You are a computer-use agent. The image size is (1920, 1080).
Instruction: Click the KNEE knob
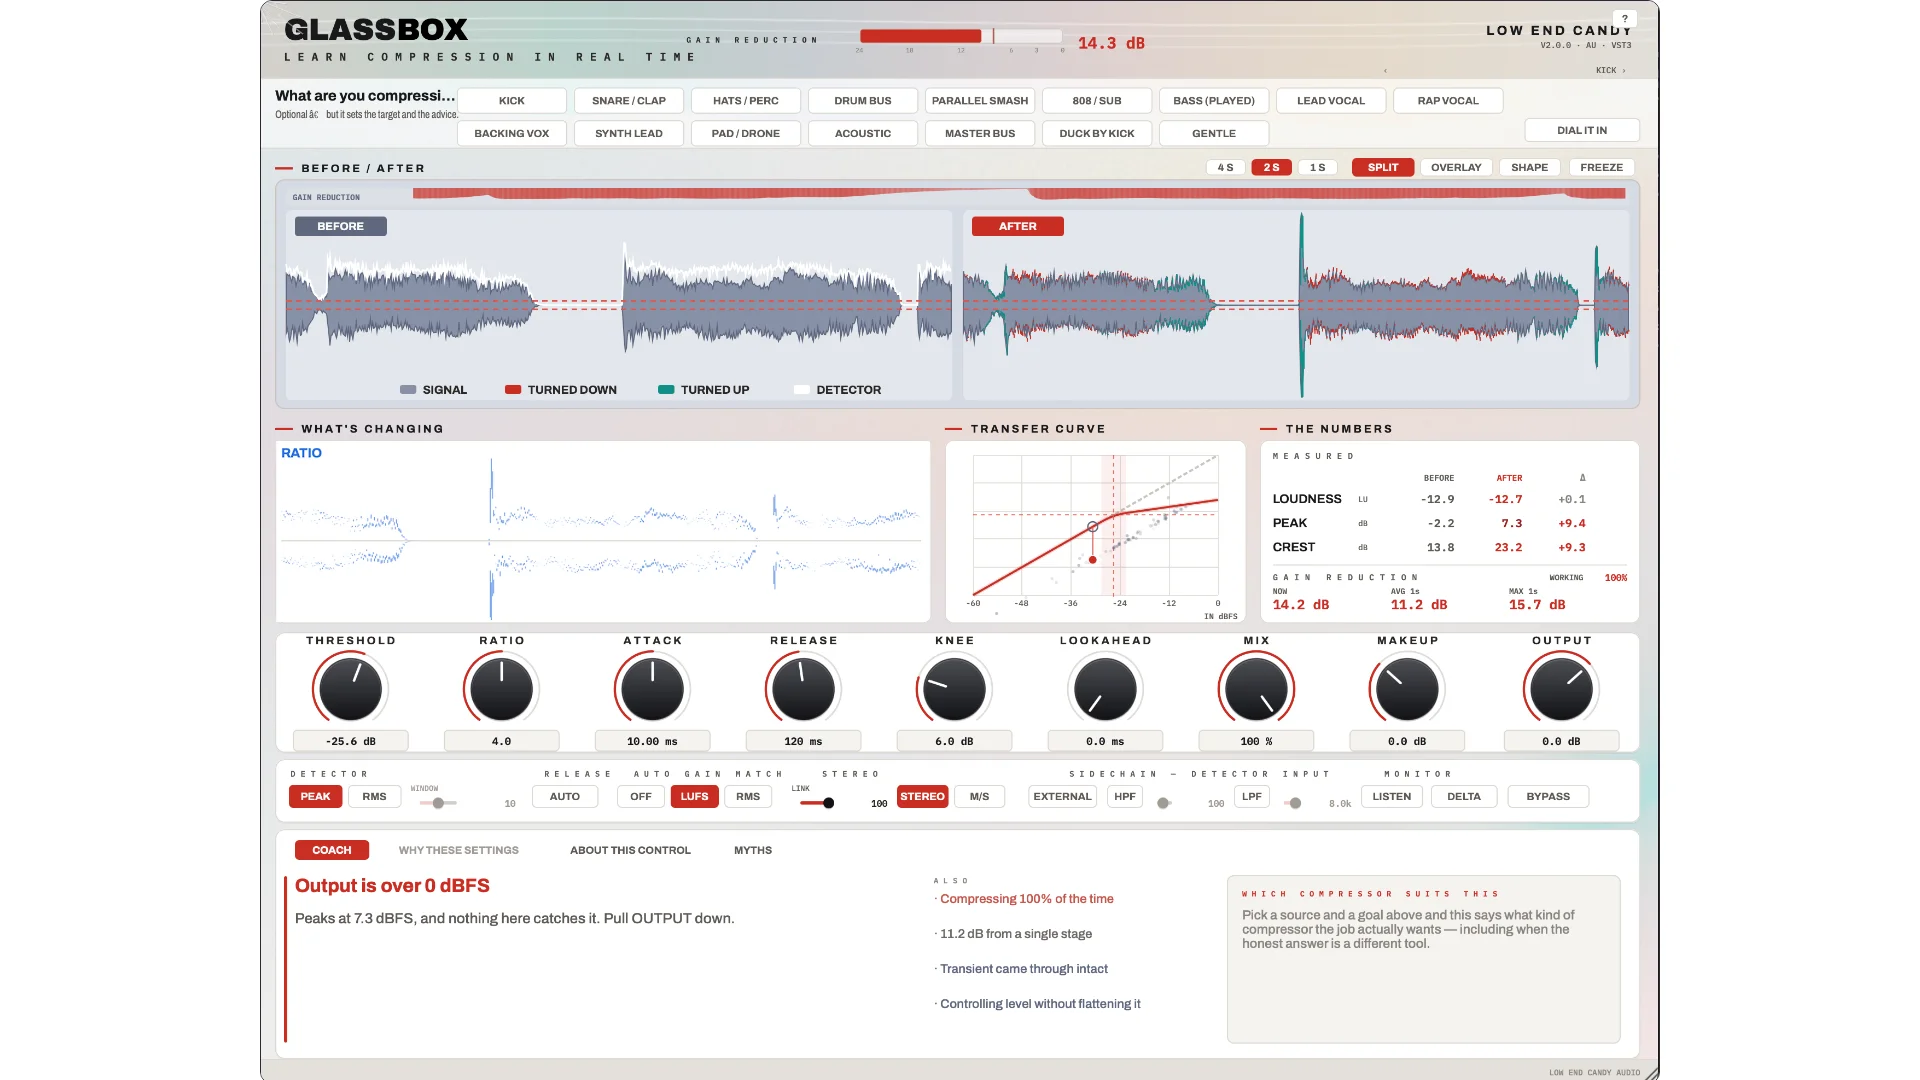point(955,689)
